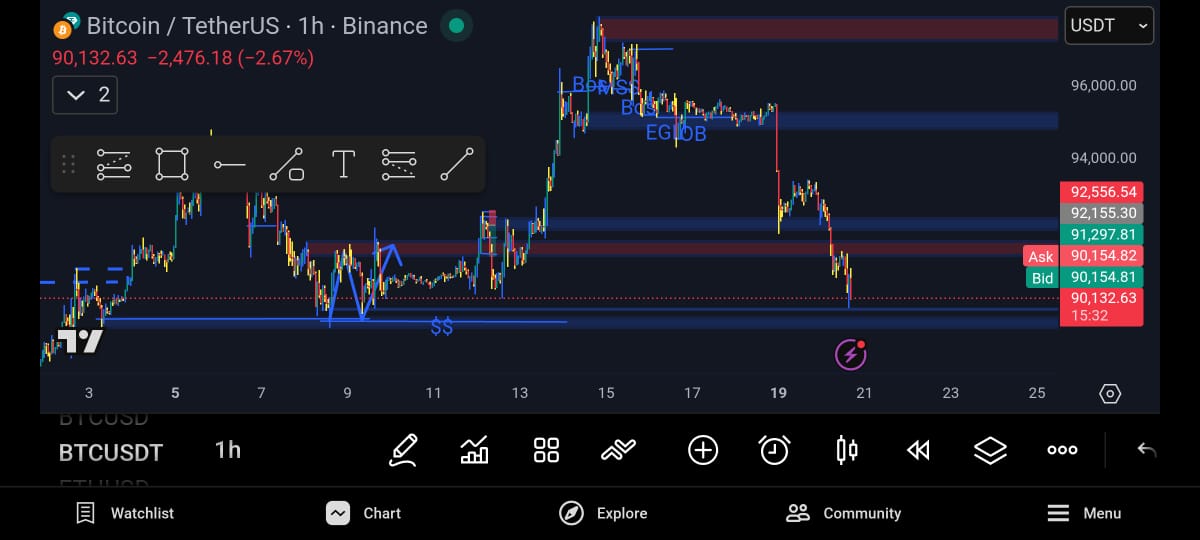
Task: Select the plain trend line tool
Action: (457, 164)
